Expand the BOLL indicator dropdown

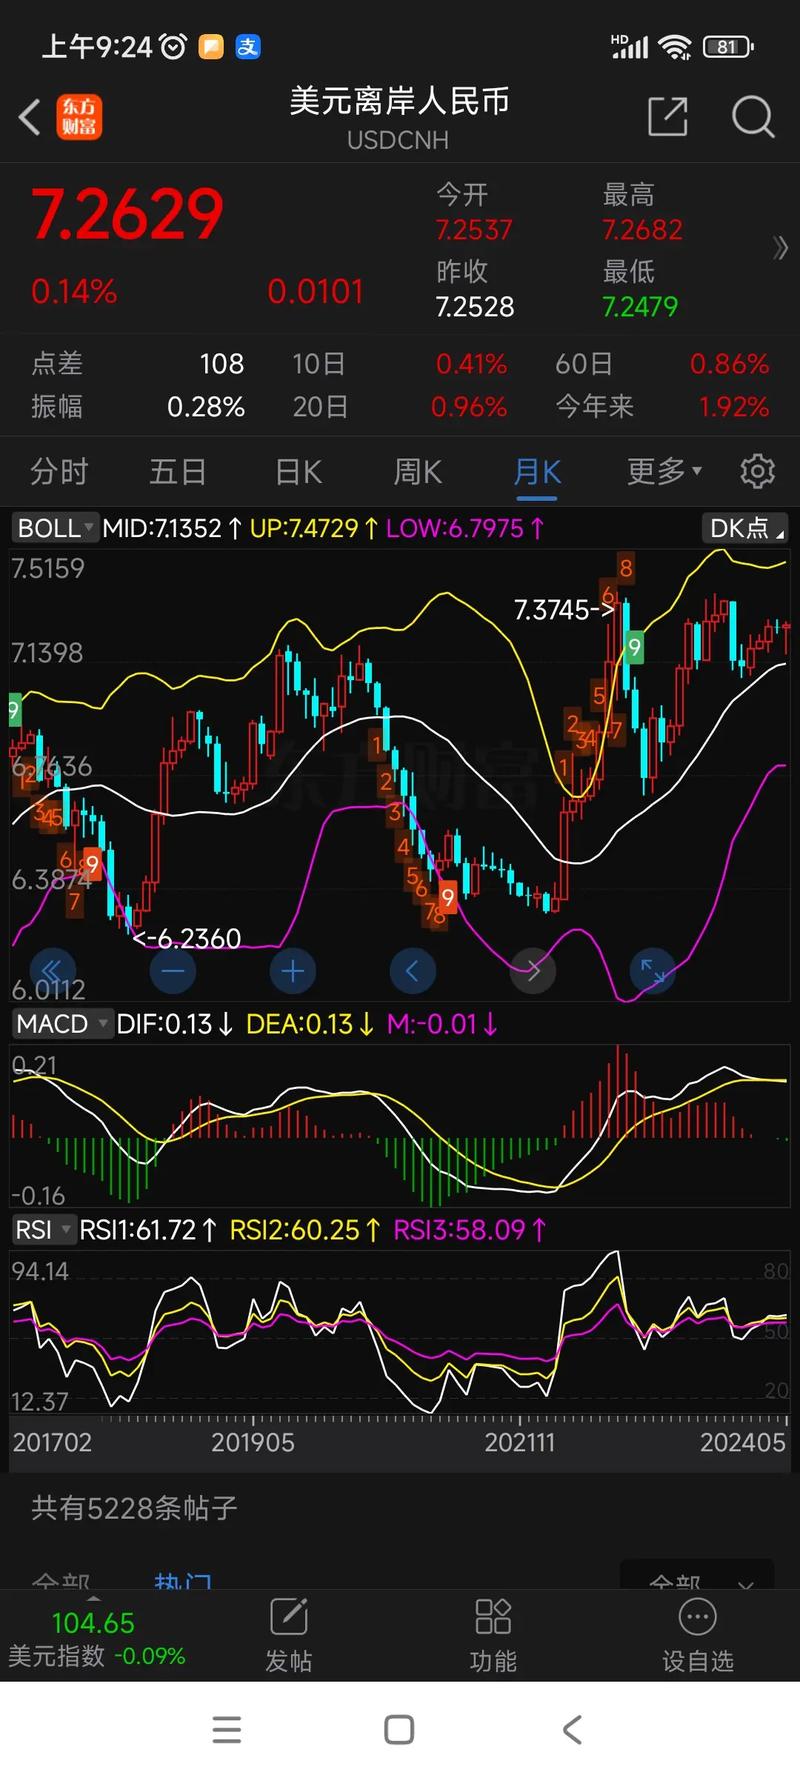(56, 528)
